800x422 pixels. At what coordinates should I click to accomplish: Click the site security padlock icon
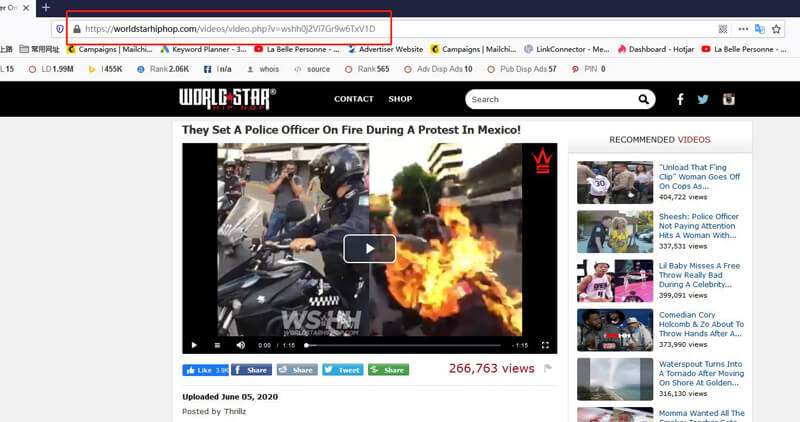click(77, 29)
